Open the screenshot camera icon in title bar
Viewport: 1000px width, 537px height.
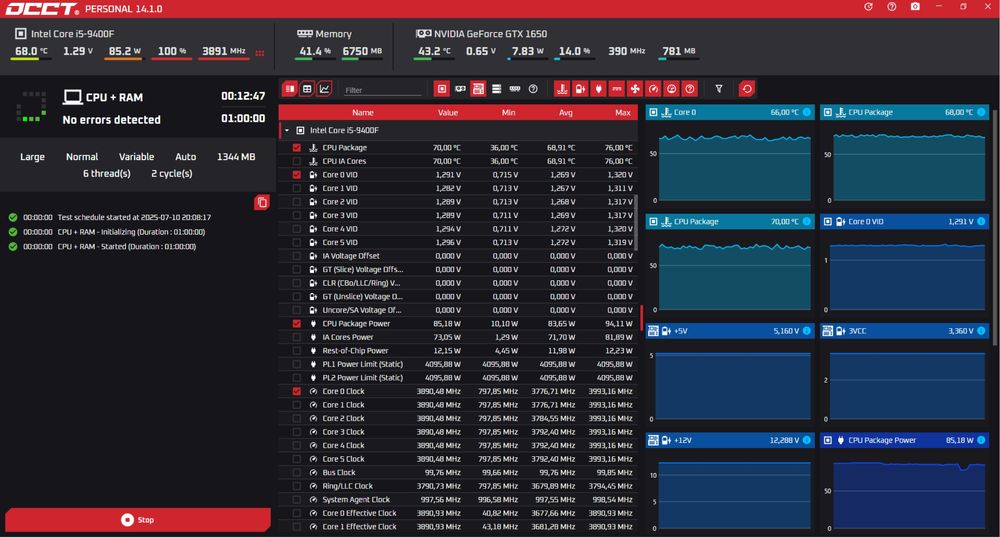(x=915, y=6)
